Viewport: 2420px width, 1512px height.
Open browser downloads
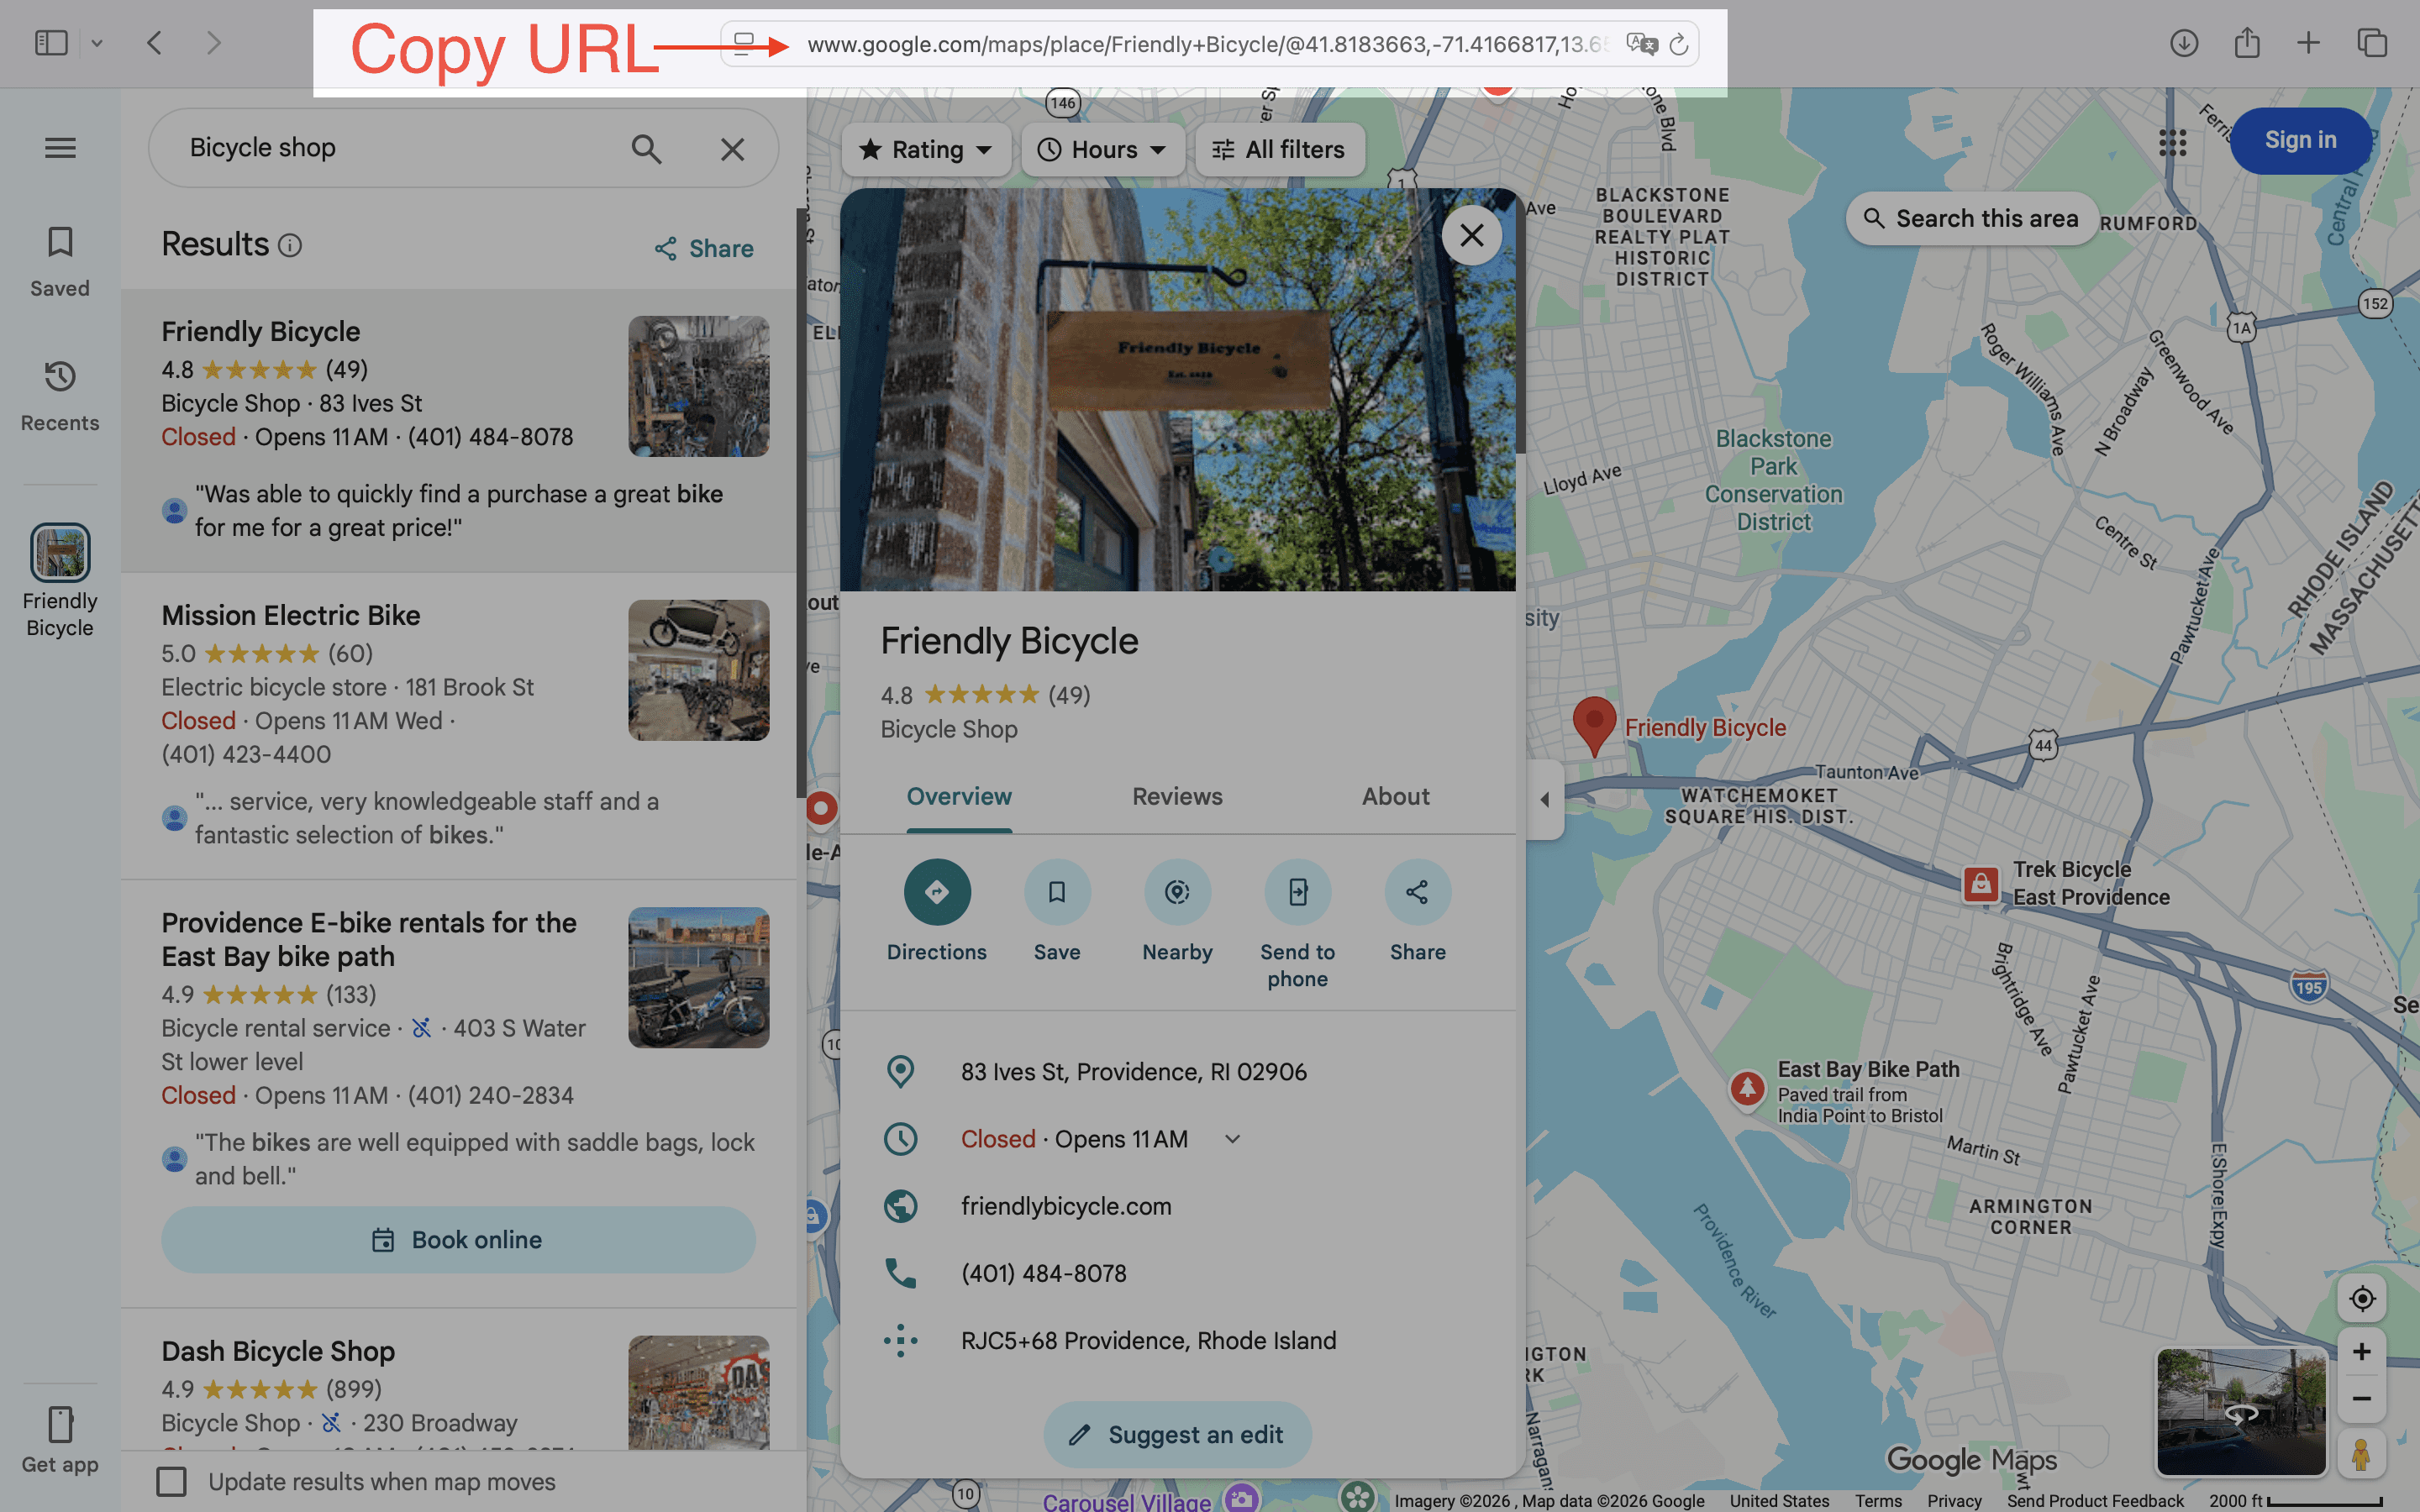[2184, 43]
